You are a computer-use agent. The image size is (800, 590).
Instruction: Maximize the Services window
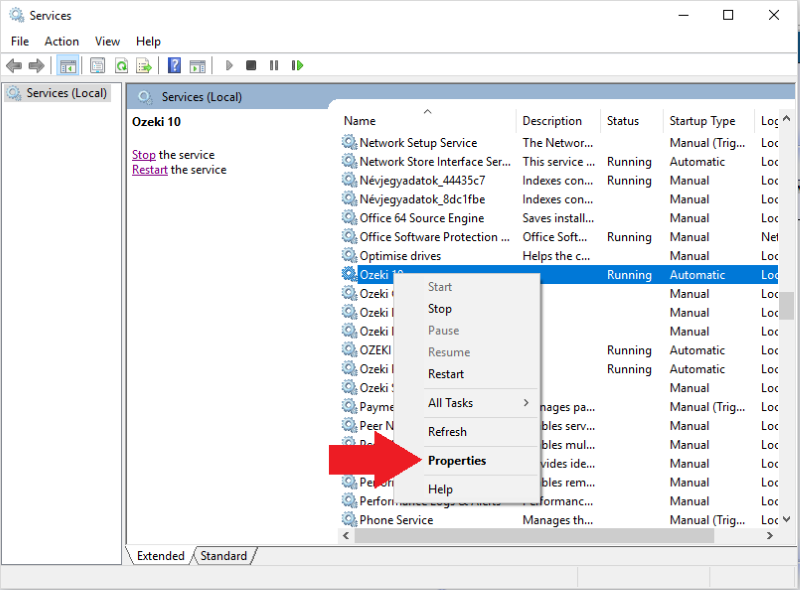(x=728, y=15)
